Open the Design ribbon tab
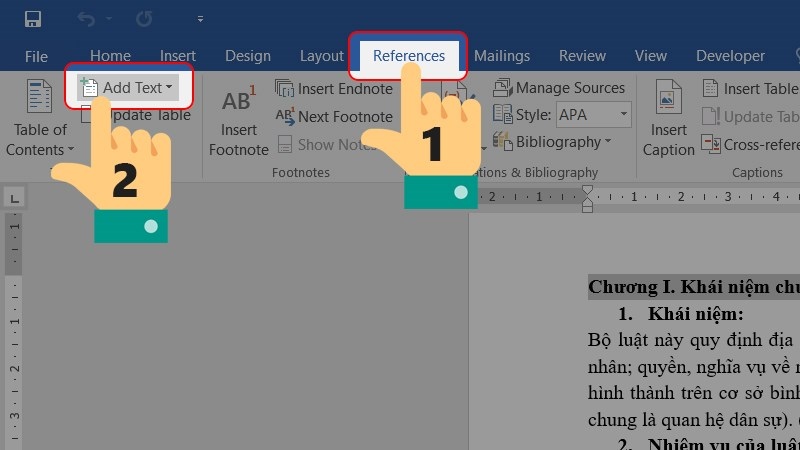 pos(248,56)
